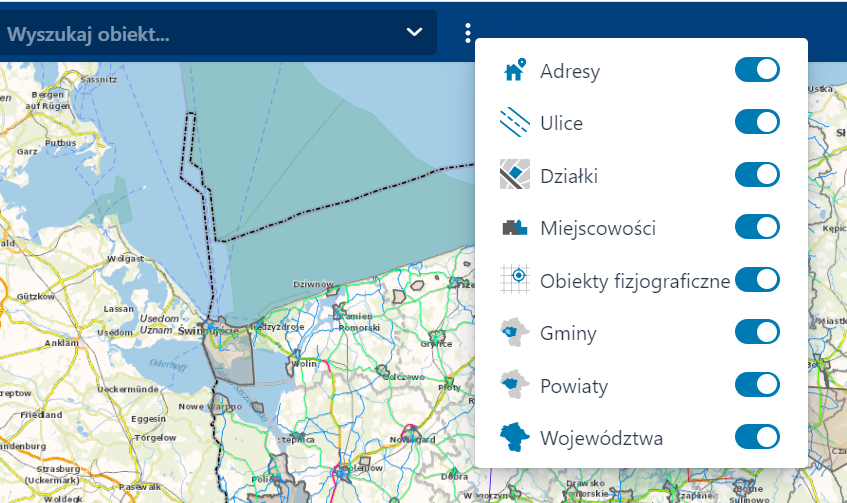Turn off the Powiaty toggle
847x503 pixels.
[757, 385]
